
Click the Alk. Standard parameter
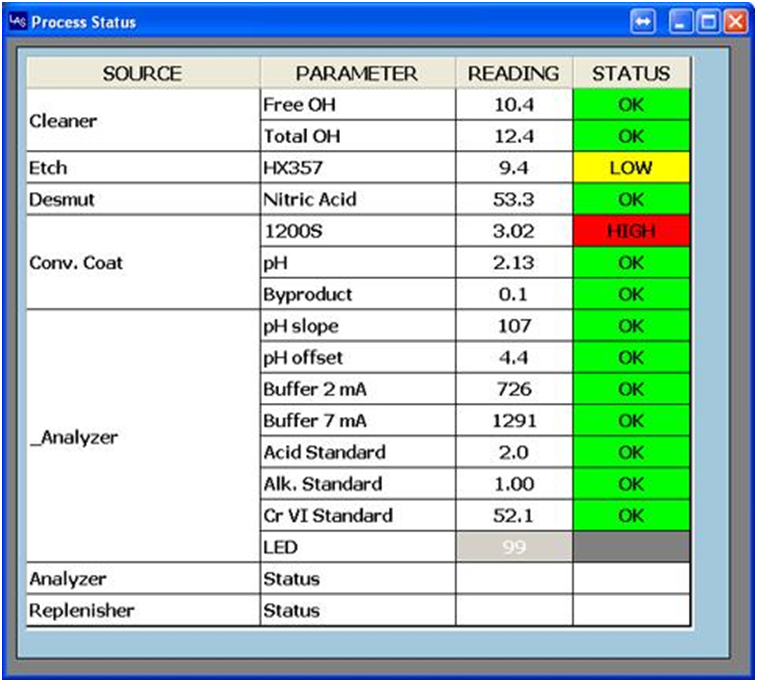358,484
